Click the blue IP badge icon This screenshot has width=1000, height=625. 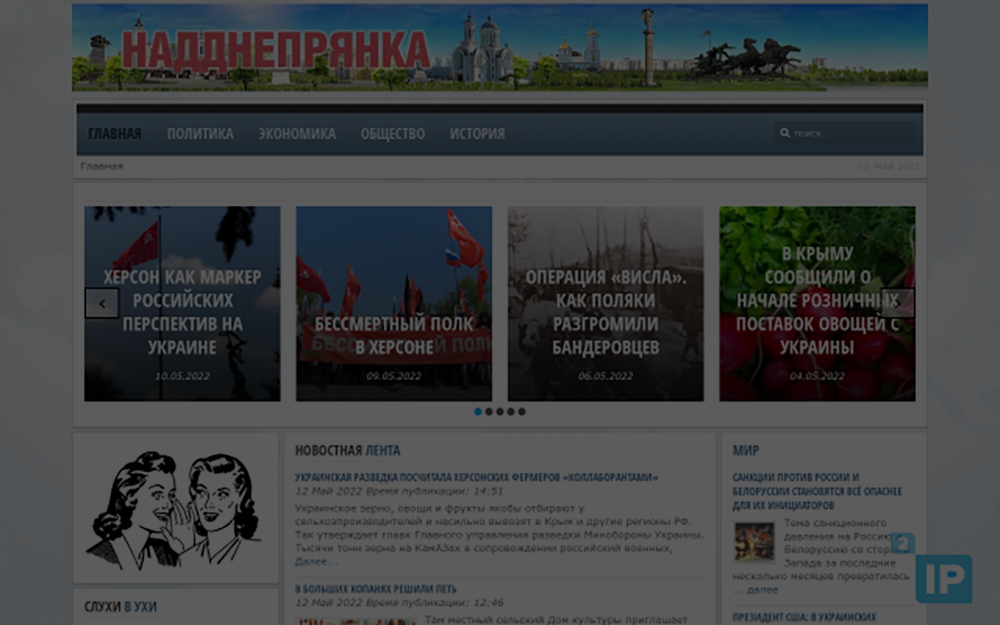(x=943, y=578)
